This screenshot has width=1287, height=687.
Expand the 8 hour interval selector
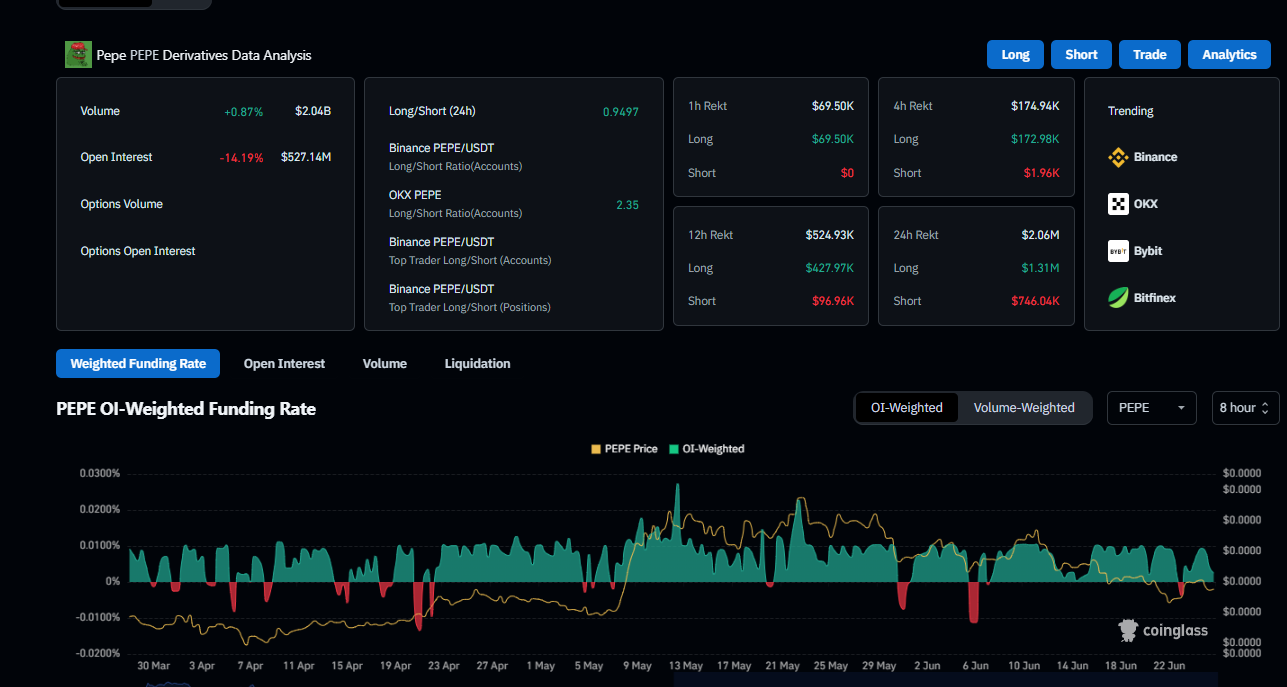click(1245, 408)
